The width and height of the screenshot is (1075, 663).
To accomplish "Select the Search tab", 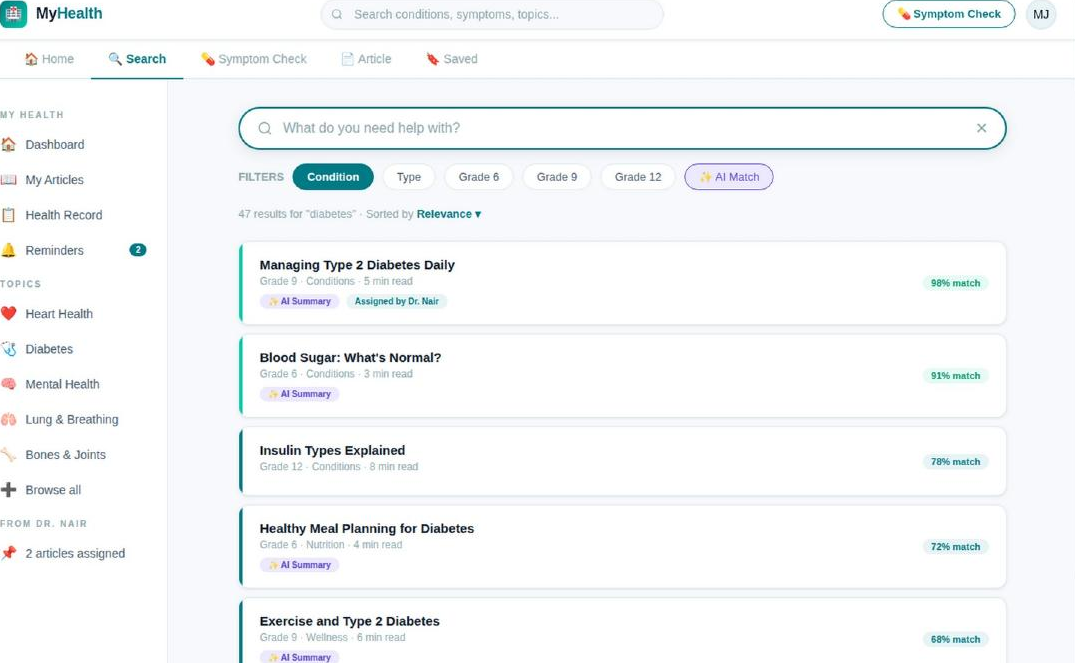I will click(137, 59).
